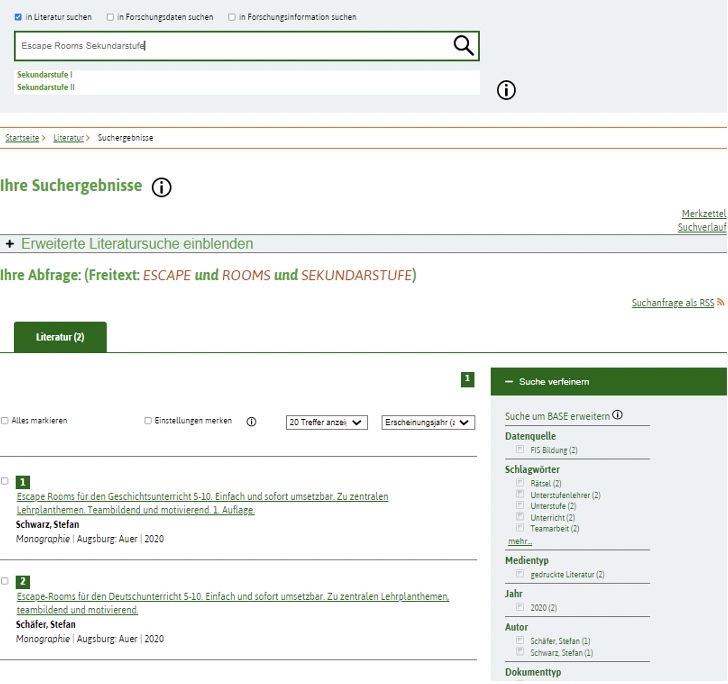Click info icon next to Ihre Suchergebnisse
Viewport: 728px width, 684px height.
pyautogui.click(x=162, y=187)
